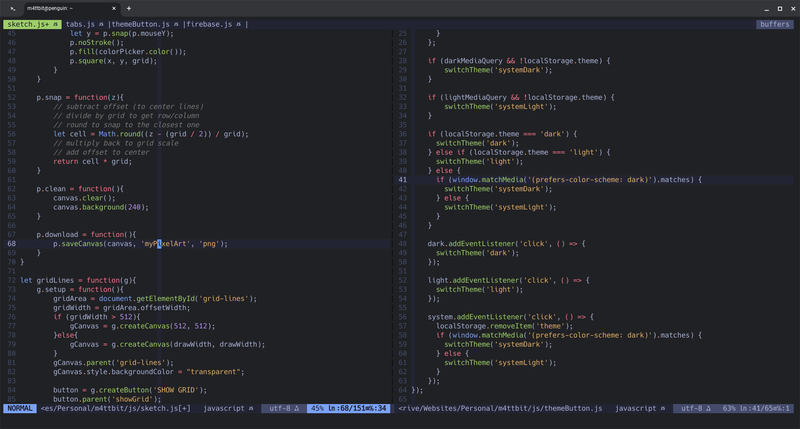Click the sketch.js[+] file path in statusline

pos(115,408)
